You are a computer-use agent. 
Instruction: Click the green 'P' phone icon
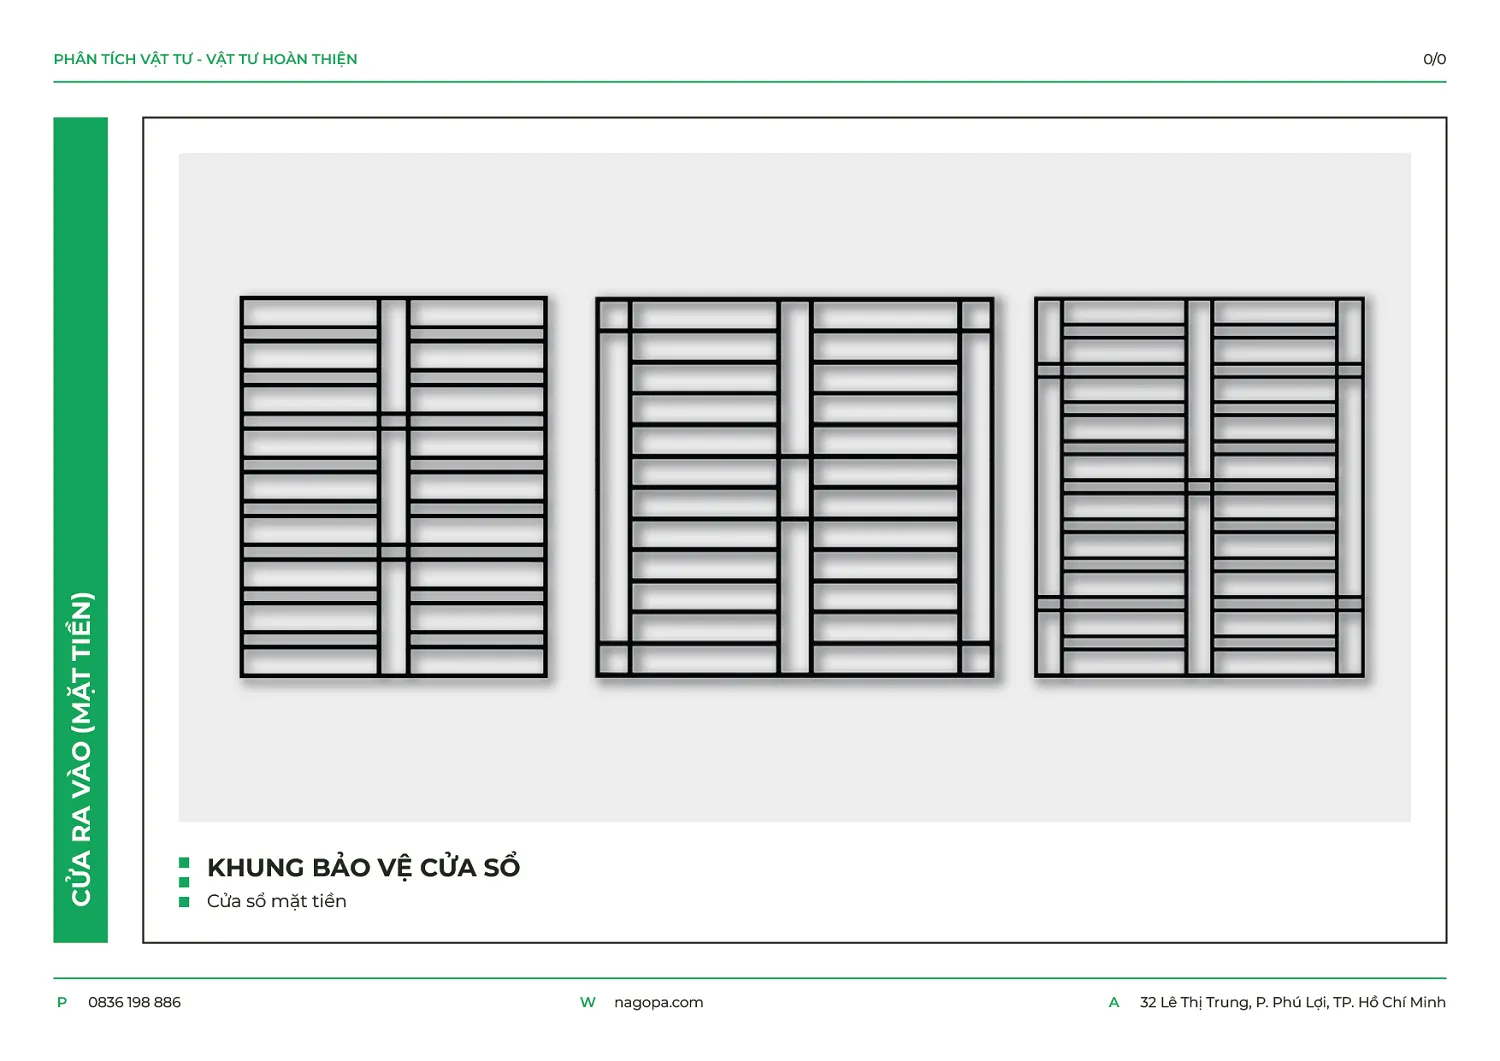pos(62,1002)
